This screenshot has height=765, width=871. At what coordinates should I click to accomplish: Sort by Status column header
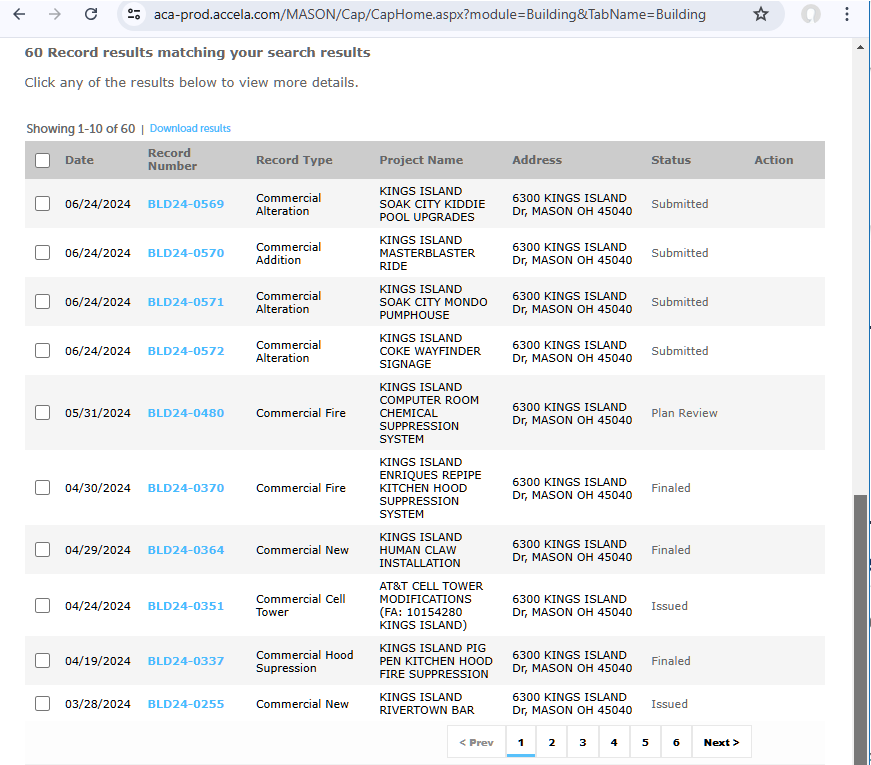point(670,160)
